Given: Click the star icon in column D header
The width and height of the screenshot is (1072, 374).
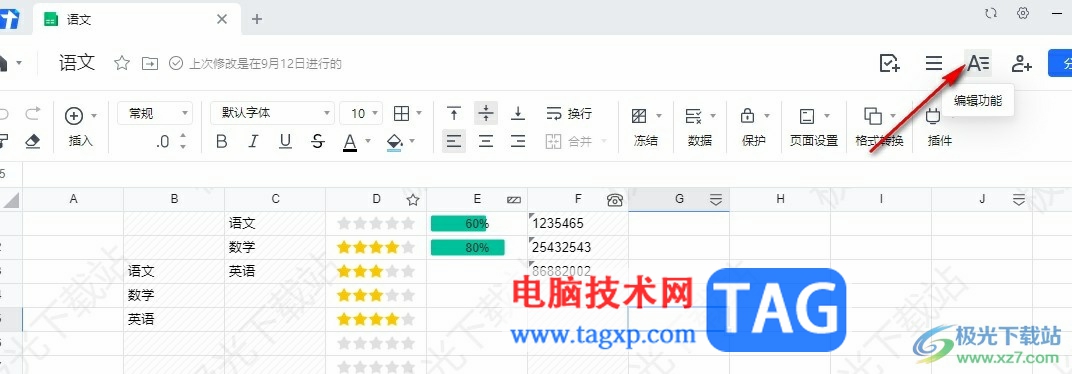Looking at the screenshot, I should (x=412, y=200).
